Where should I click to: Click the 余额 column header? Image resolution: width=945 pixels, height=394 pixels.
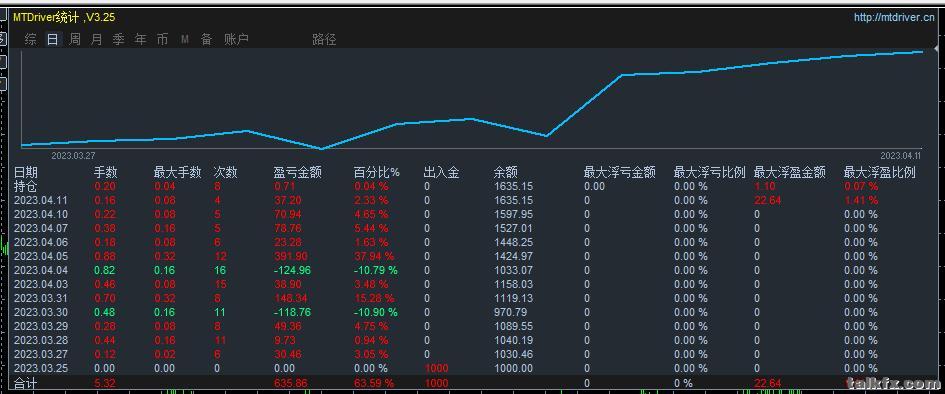click(x=505, y=173)
